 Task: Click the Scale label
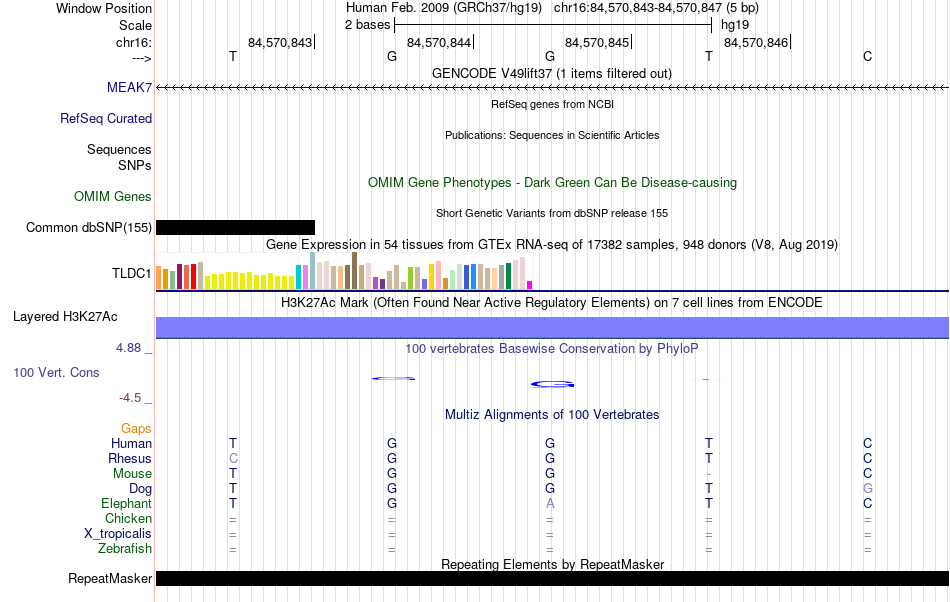pos(135,25)
